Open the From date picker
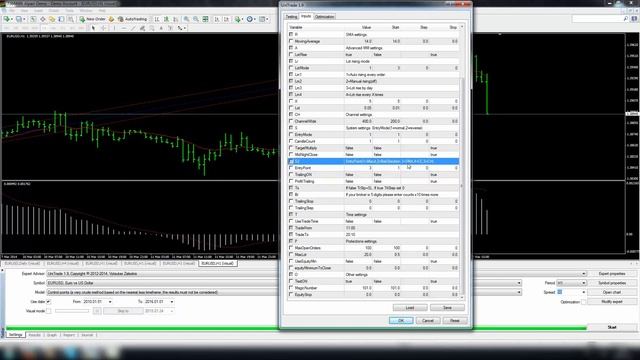Viewport: 640px width, 360px height. (110, 302)
